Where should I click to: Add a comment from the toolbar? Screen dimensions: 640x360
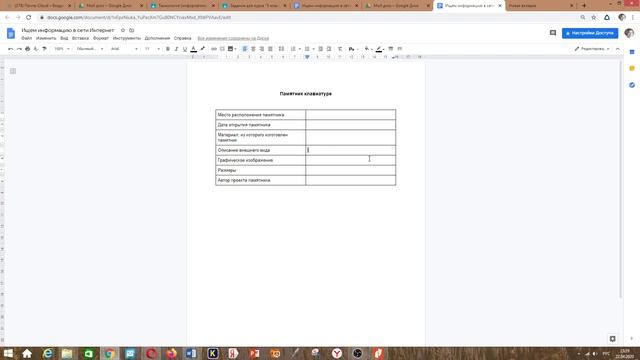222,49
